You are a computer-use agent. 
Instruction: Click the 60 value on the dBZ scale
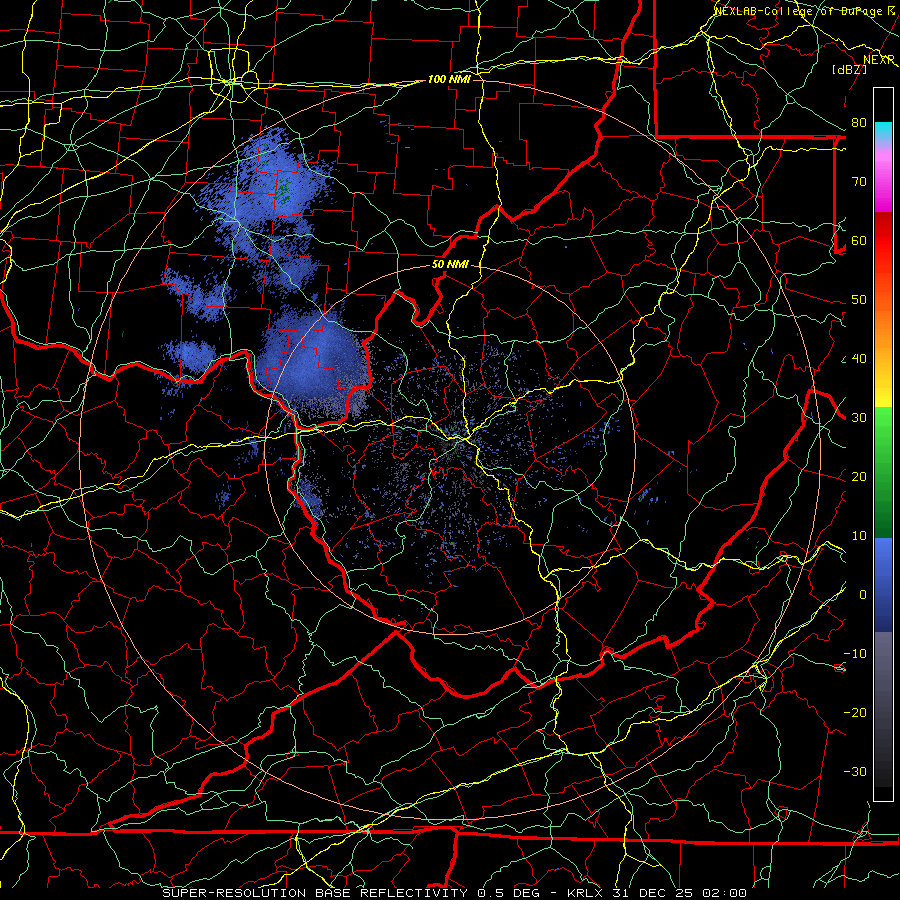pyautogui.click(x=859, y=240)
